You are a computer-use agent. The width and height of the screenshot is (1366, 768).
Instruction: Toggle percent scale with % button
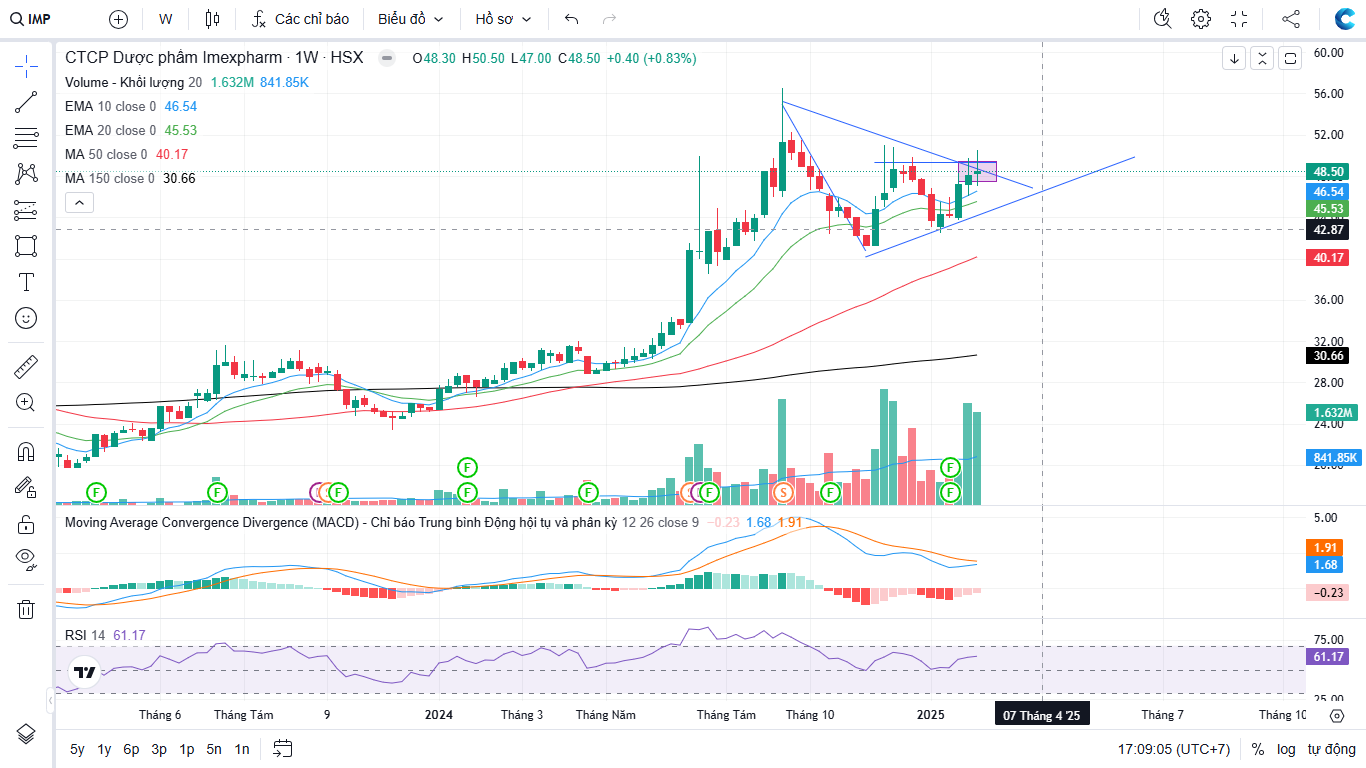point(1258,749)
